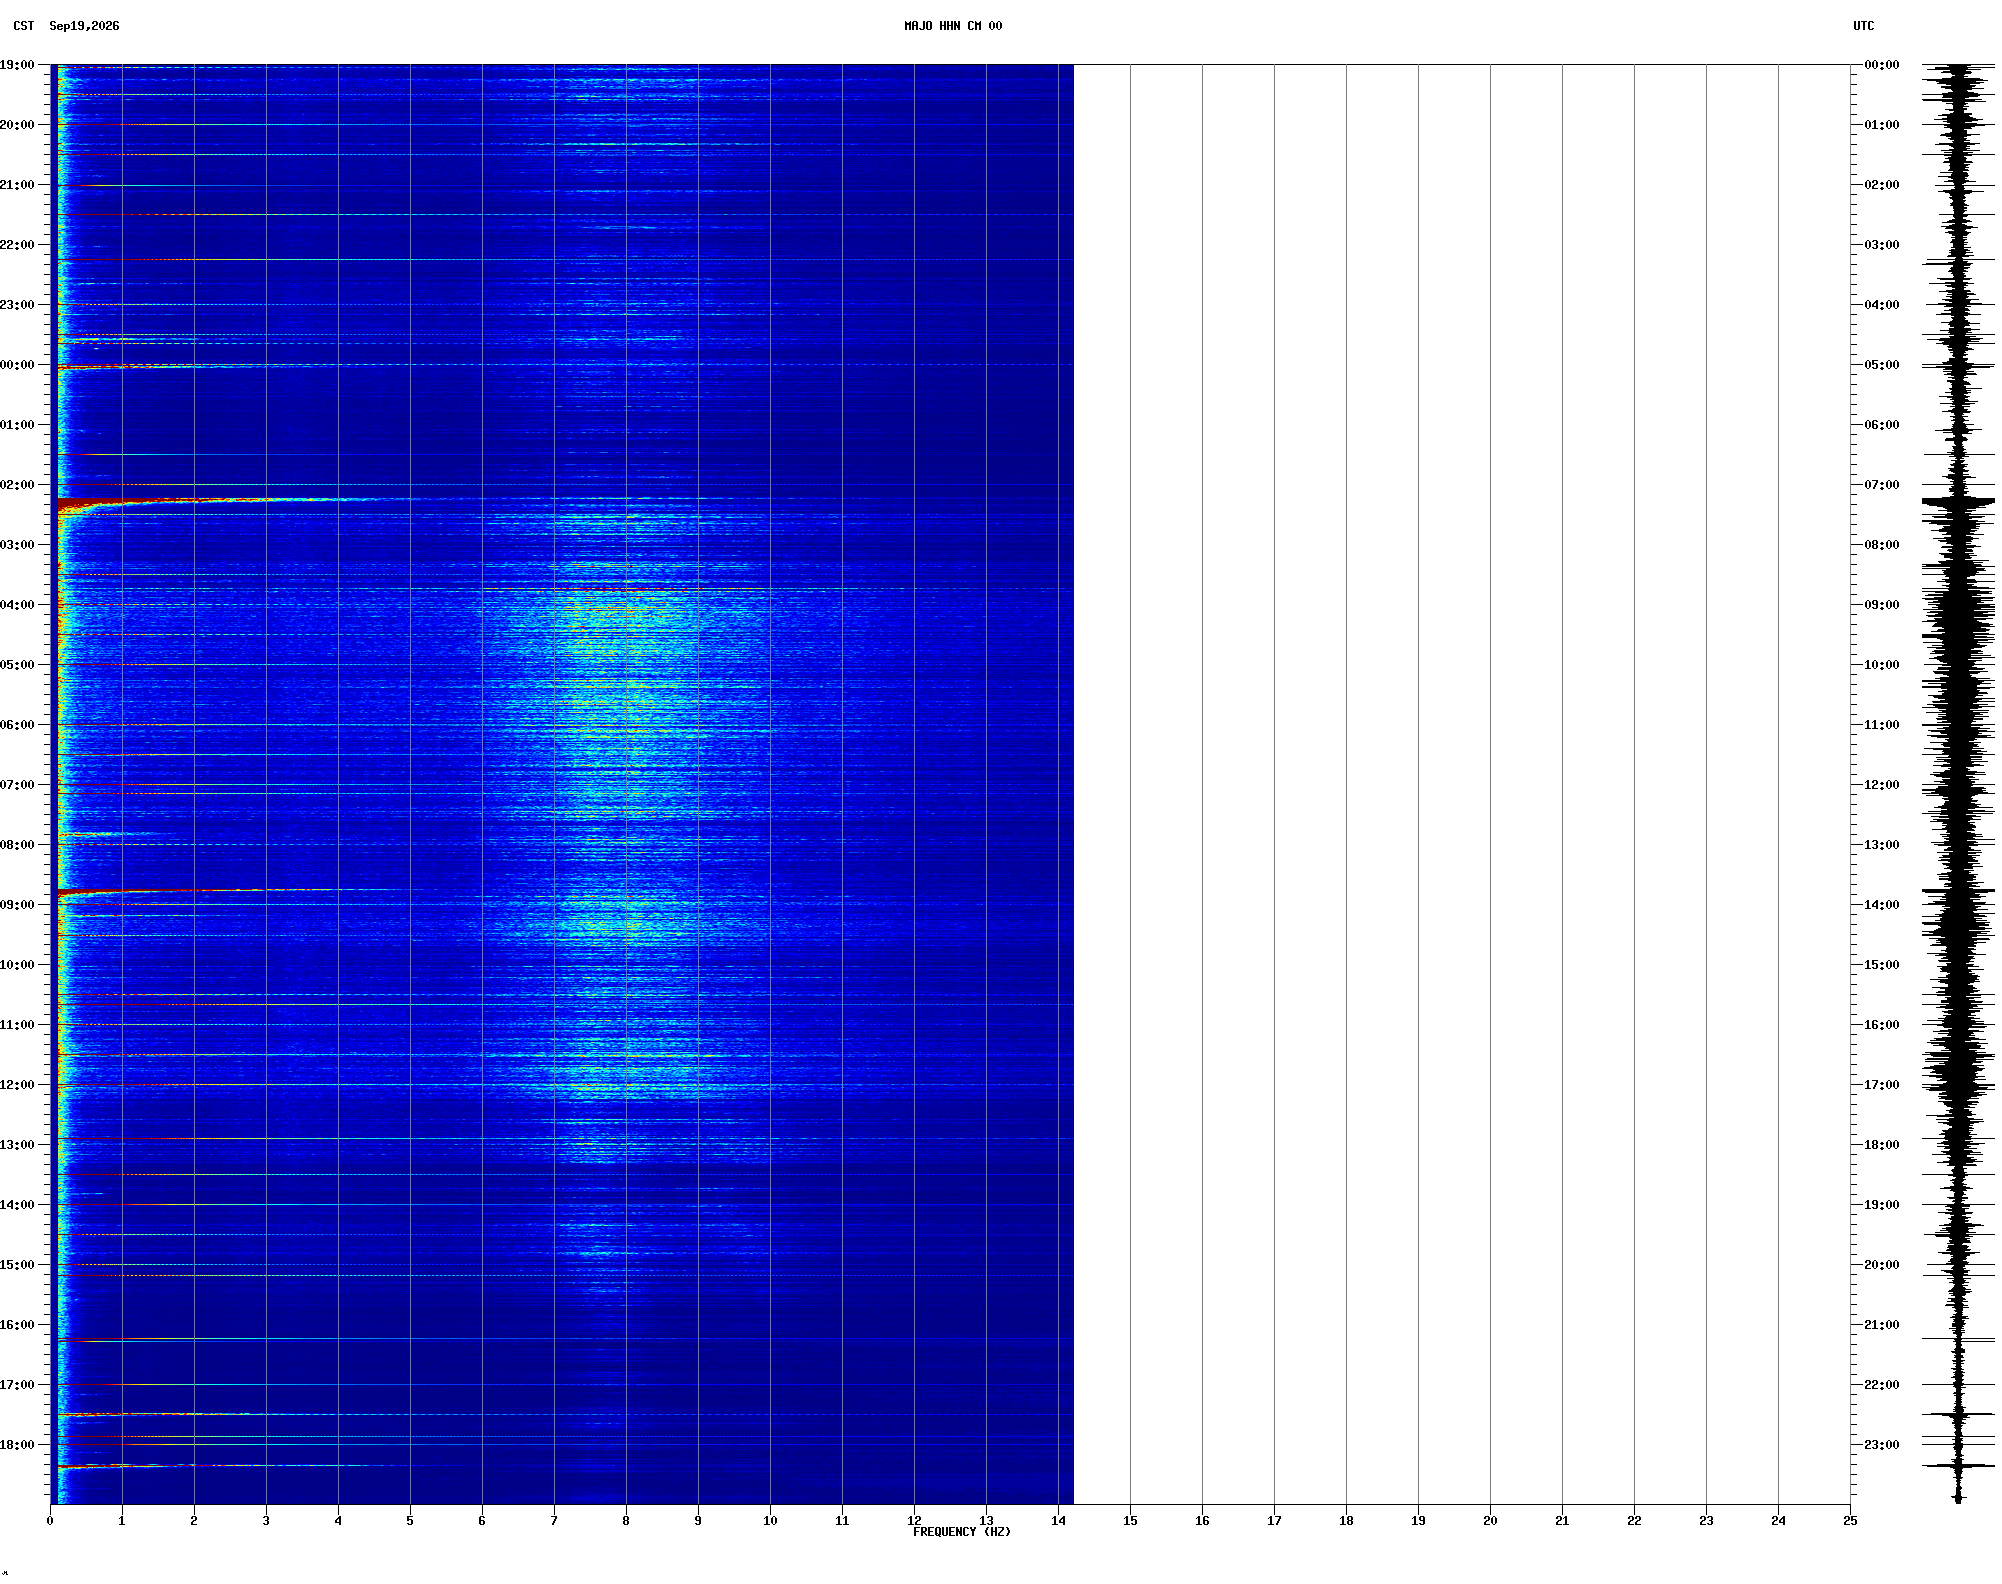Click the 14 Hz frequency axis tick
Viewport: 2002px width, 1584px height.
pos(1058,1521)
